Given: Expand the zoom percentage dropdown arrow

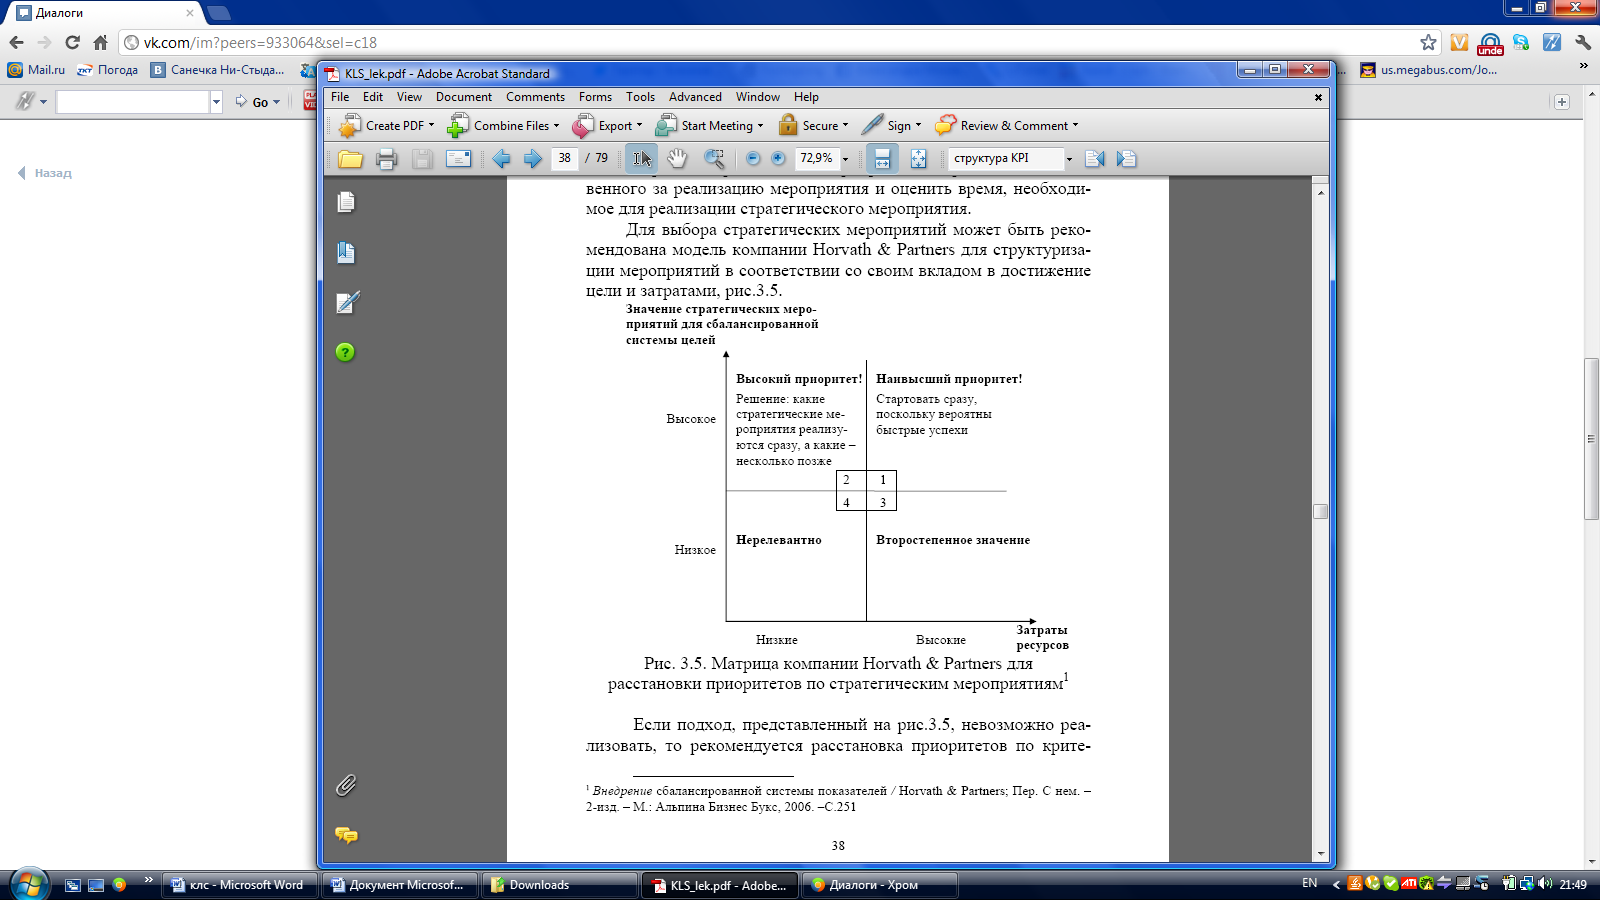Looking at the screenshot, I should pos(845,159).
